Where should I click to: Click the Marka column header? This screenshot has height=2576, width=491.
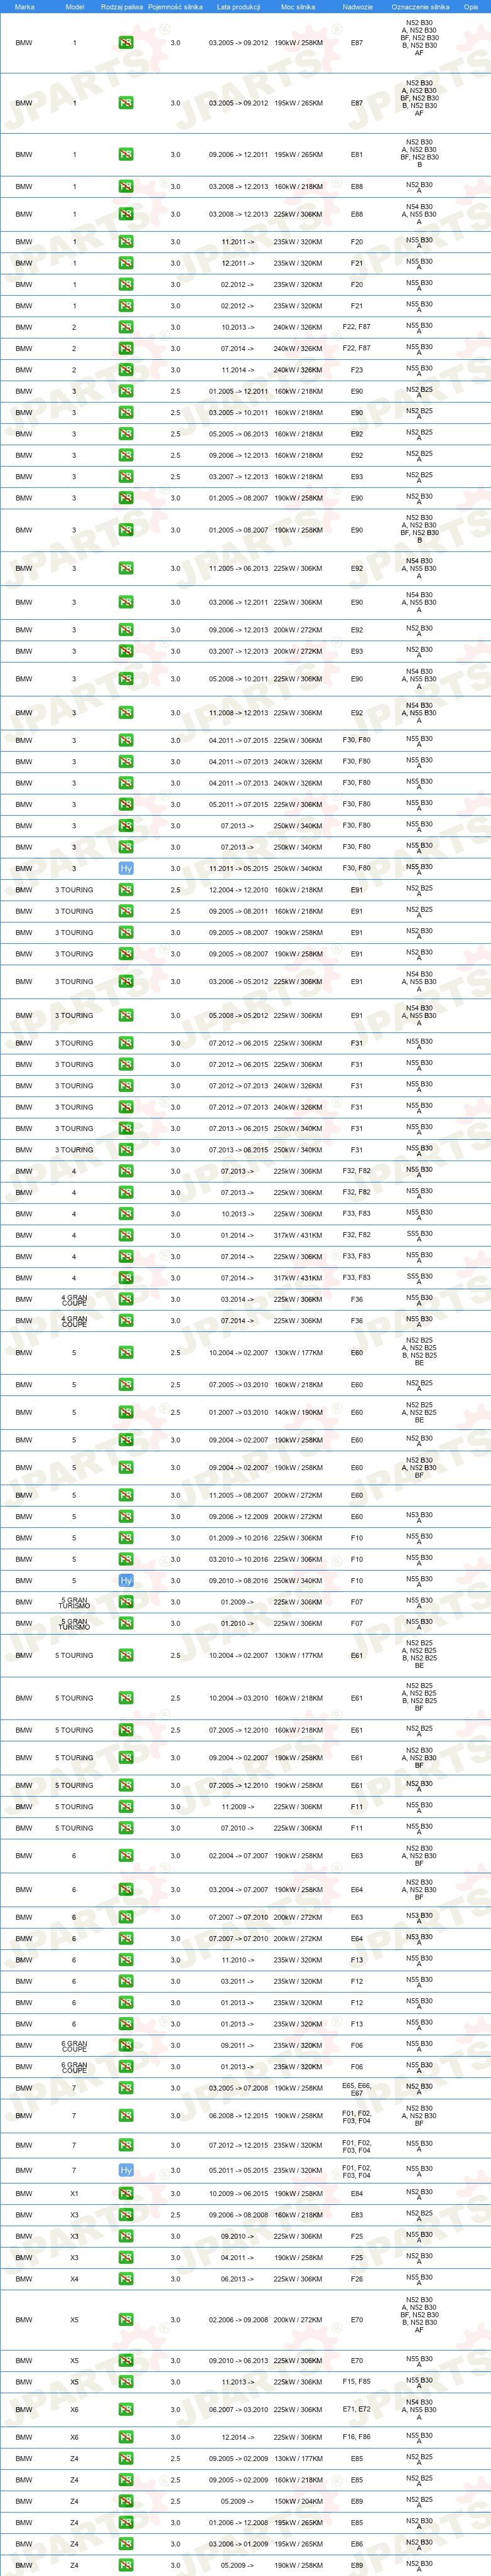24,7
